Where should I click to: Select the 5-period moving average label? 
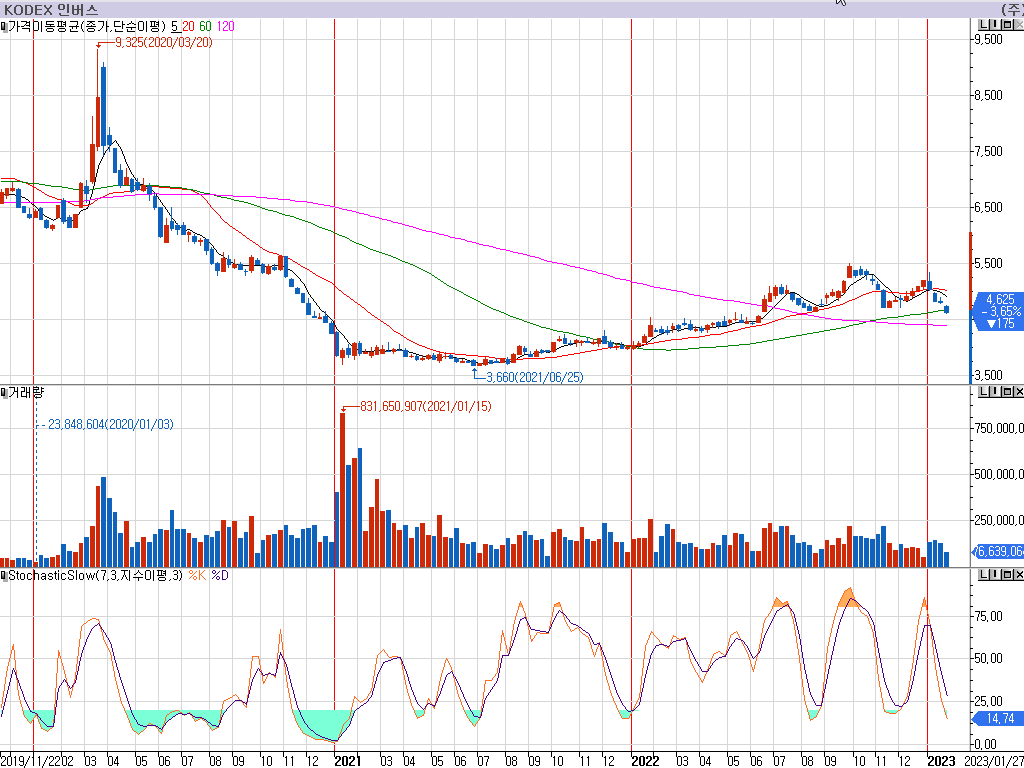point(174,27)
